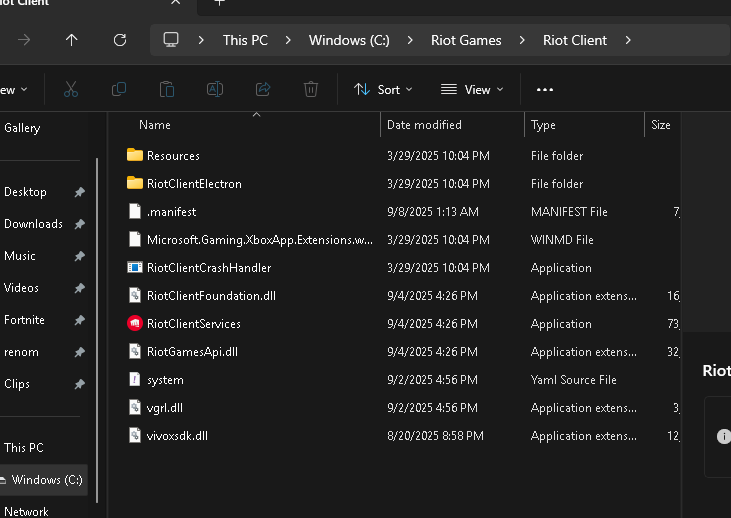Click the pin icon next to Fortnite
731x518 pixels.
(80, 320)
